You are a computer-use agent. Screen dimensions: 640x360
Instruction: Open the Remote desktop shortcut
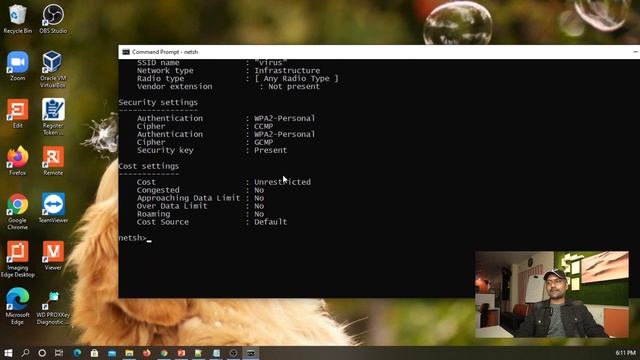53,161
